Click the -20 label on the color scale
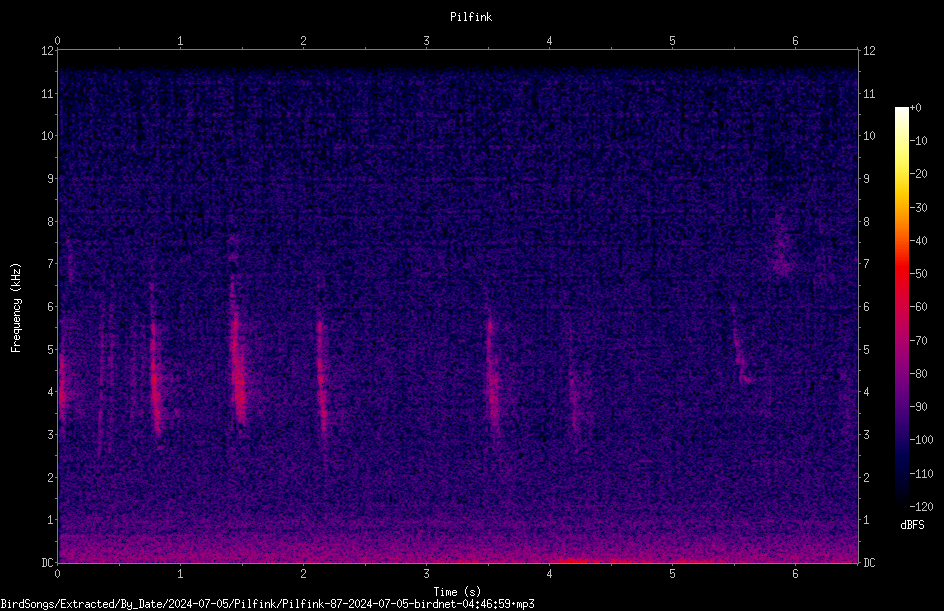 coord(918,174)
